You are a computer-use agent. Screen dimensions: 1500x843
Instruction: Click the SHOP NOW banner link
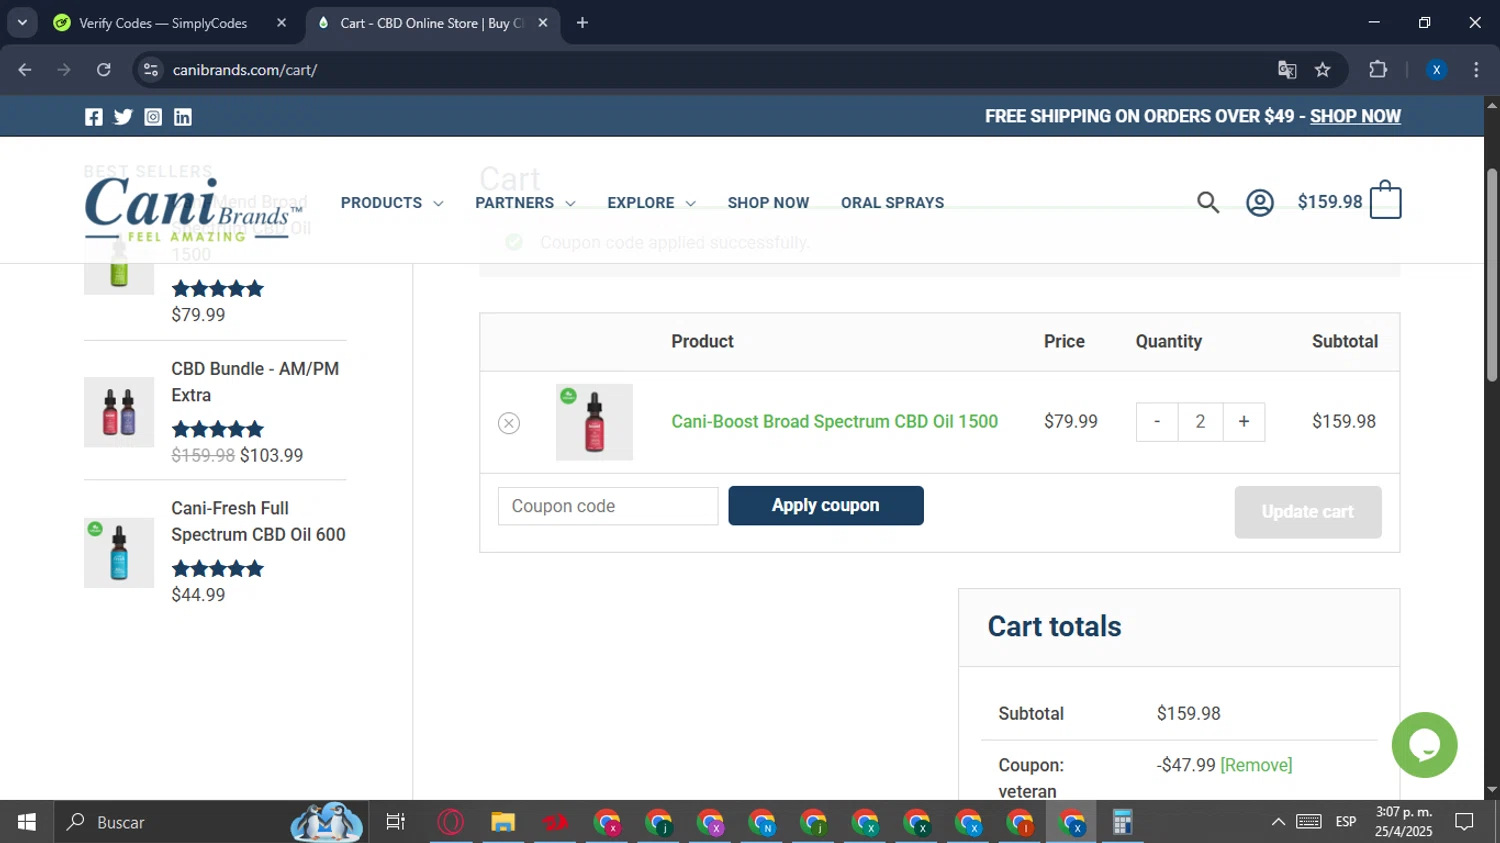pos(1355,116)
